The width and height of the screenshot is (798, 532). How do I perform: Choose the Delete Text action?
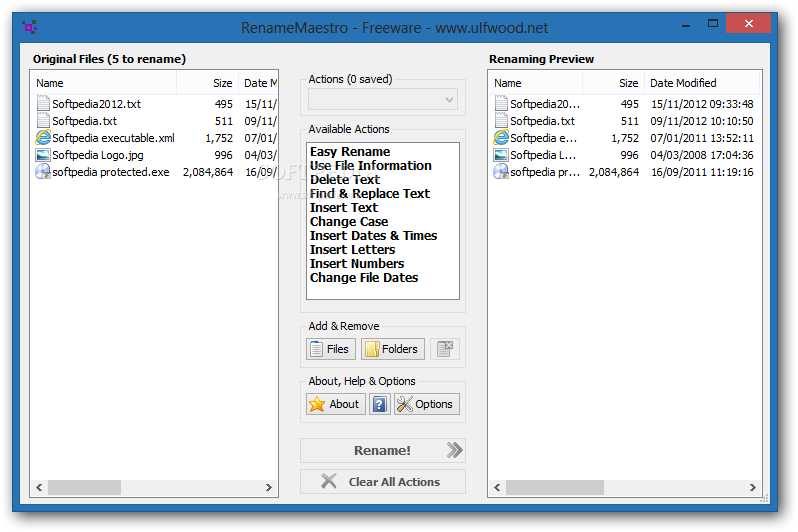[x=345, y=180]
